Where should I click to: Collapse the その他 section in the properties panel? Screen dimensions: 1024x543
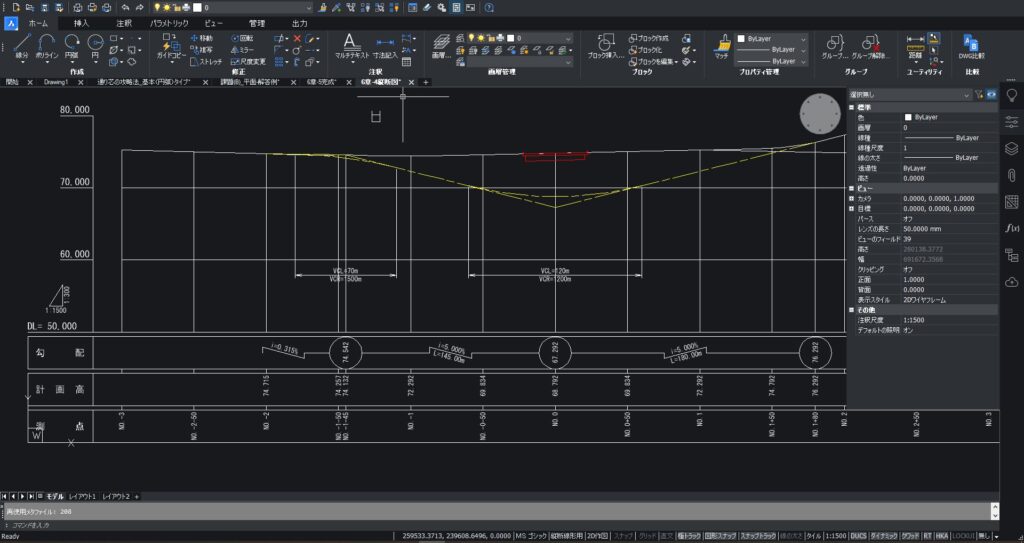pos(852,310)
